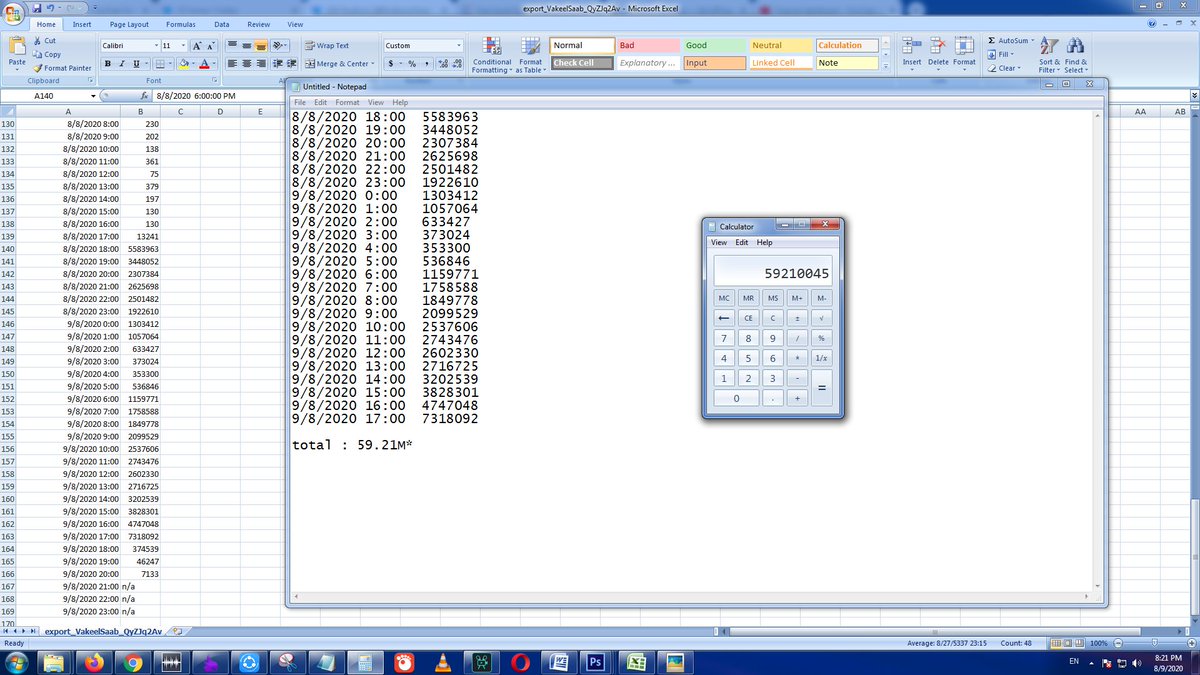Click the Office button logo
The image size is (1200, 675).
pyautogui.click(x=14, y=13)
